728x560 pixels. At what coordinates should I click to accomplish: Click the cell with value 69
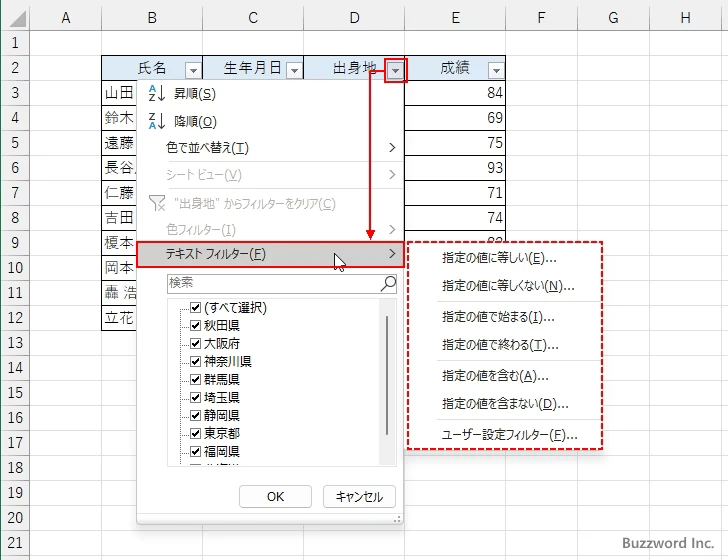click(455, 118)
